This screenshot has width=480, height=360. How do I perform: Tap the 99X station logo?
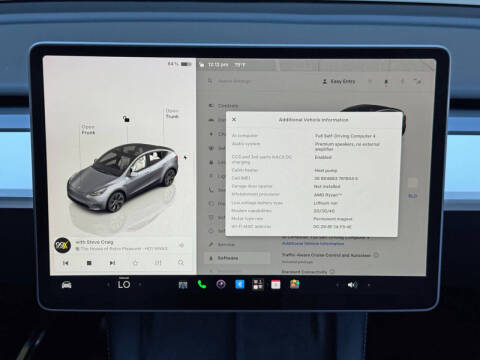click(x=62, y=245)
